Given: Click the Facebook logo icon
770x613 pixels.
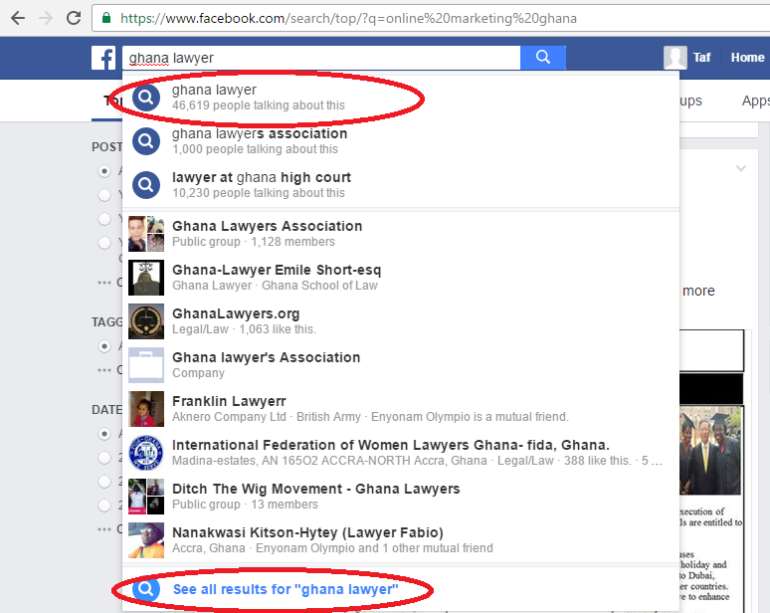Looking at the screenshot, I should coord(104,58).
